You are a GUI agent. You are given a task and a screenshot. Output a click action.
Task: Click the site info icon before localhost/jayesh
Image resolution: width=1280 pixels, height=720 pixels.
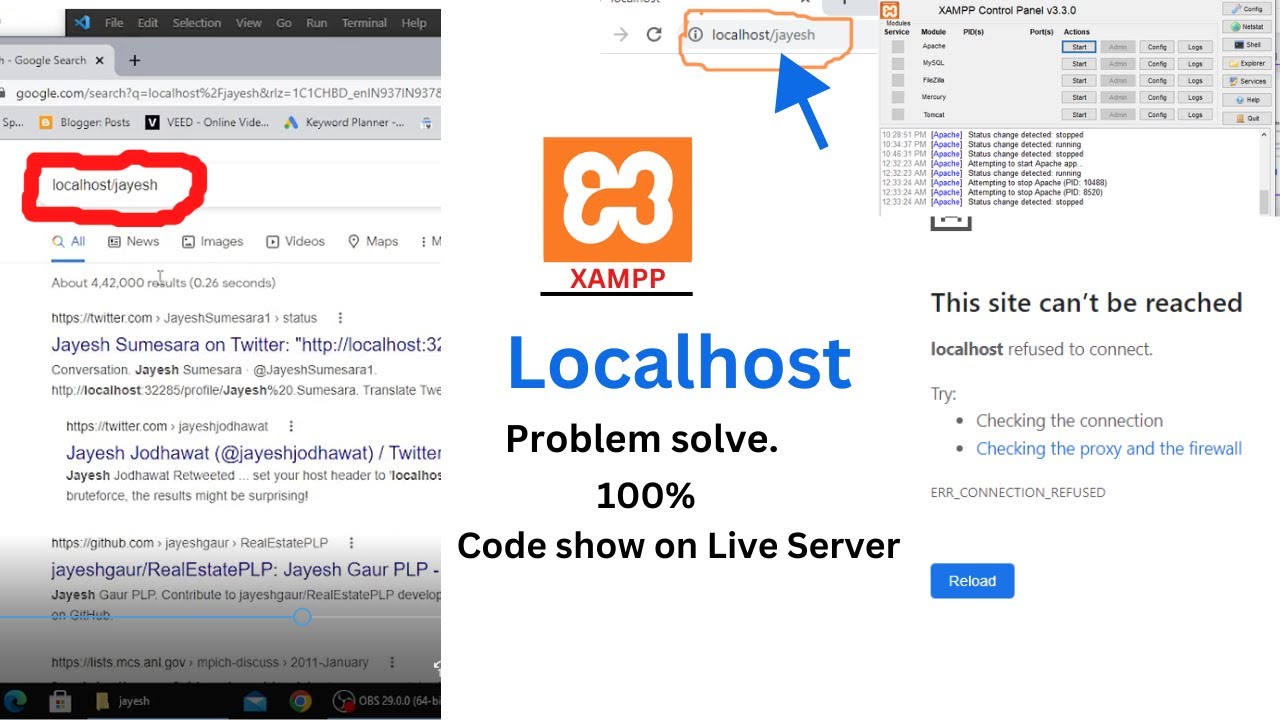click(x=696, y=34)
